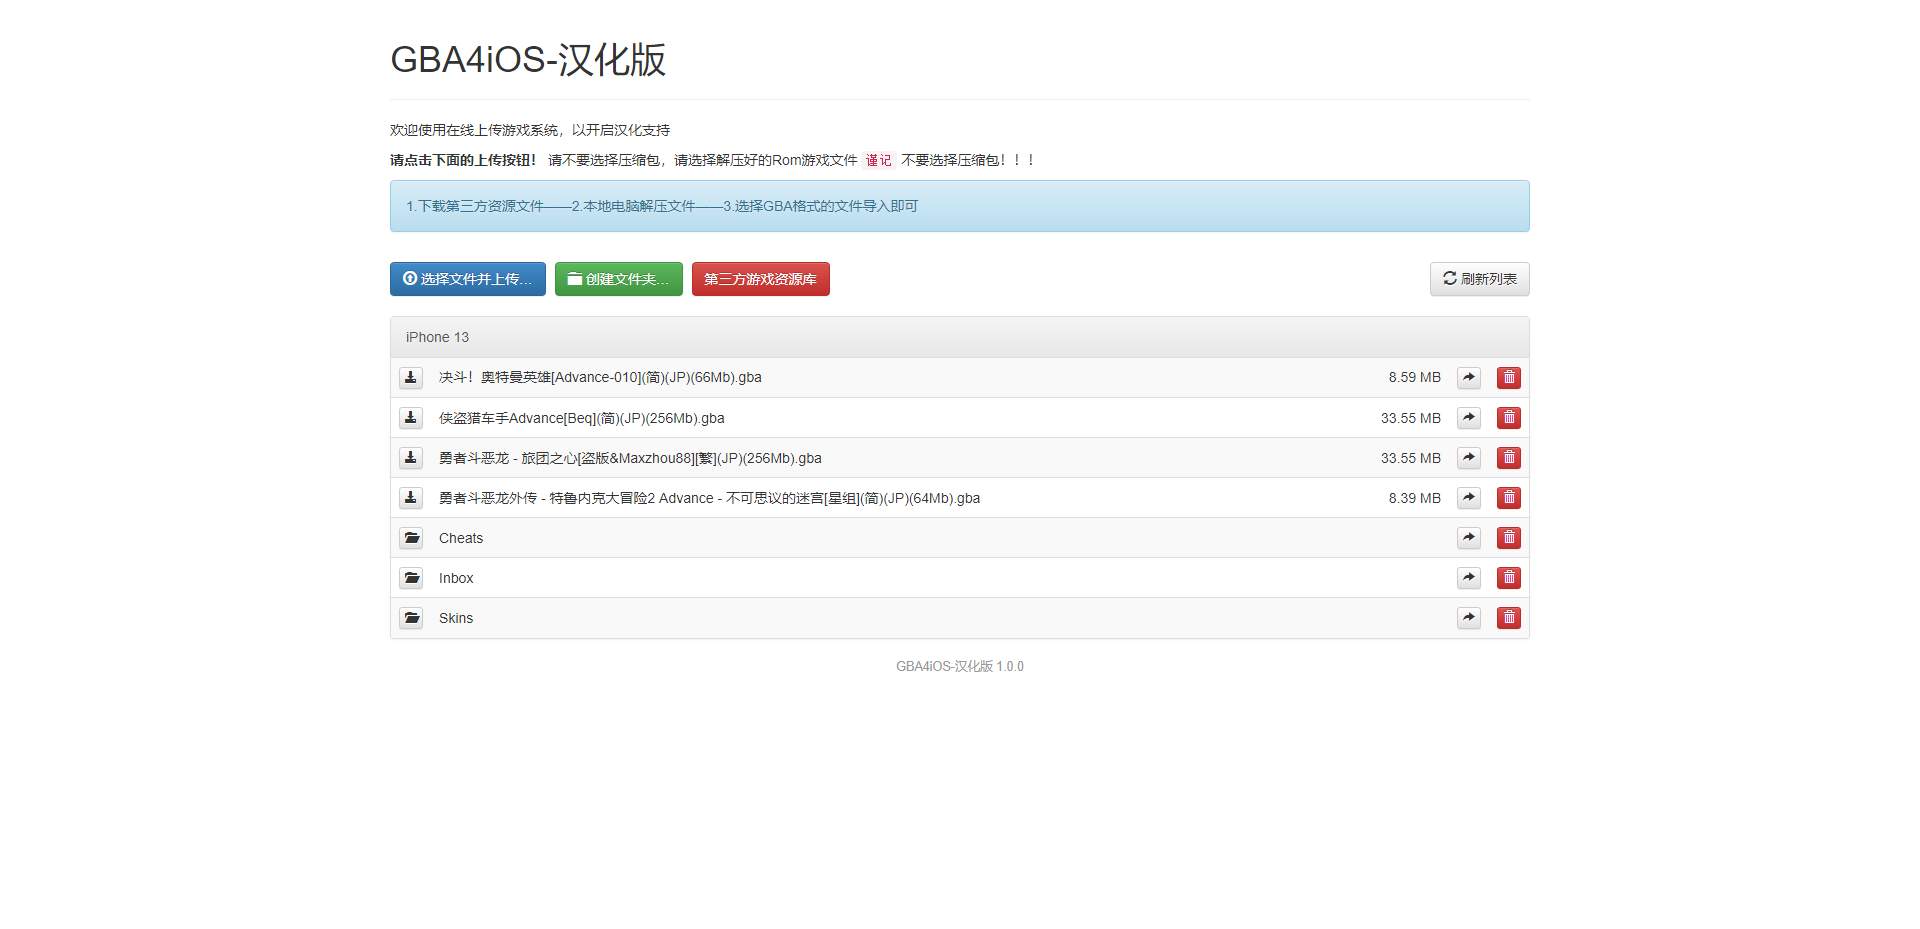Click the blue instruction steps banner
The width and height of the screenshot is (1920, 929).
click(960, 206)
